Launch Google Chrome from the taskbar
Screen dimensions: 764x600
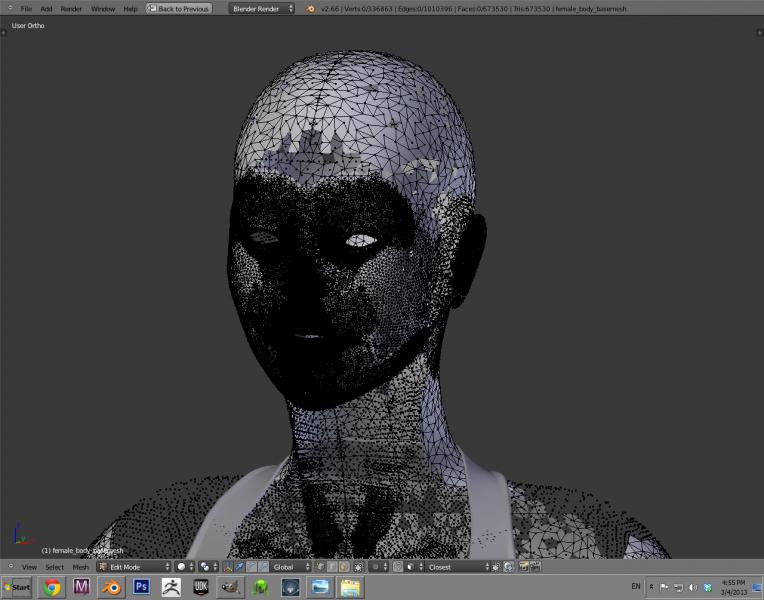point(51,587)
